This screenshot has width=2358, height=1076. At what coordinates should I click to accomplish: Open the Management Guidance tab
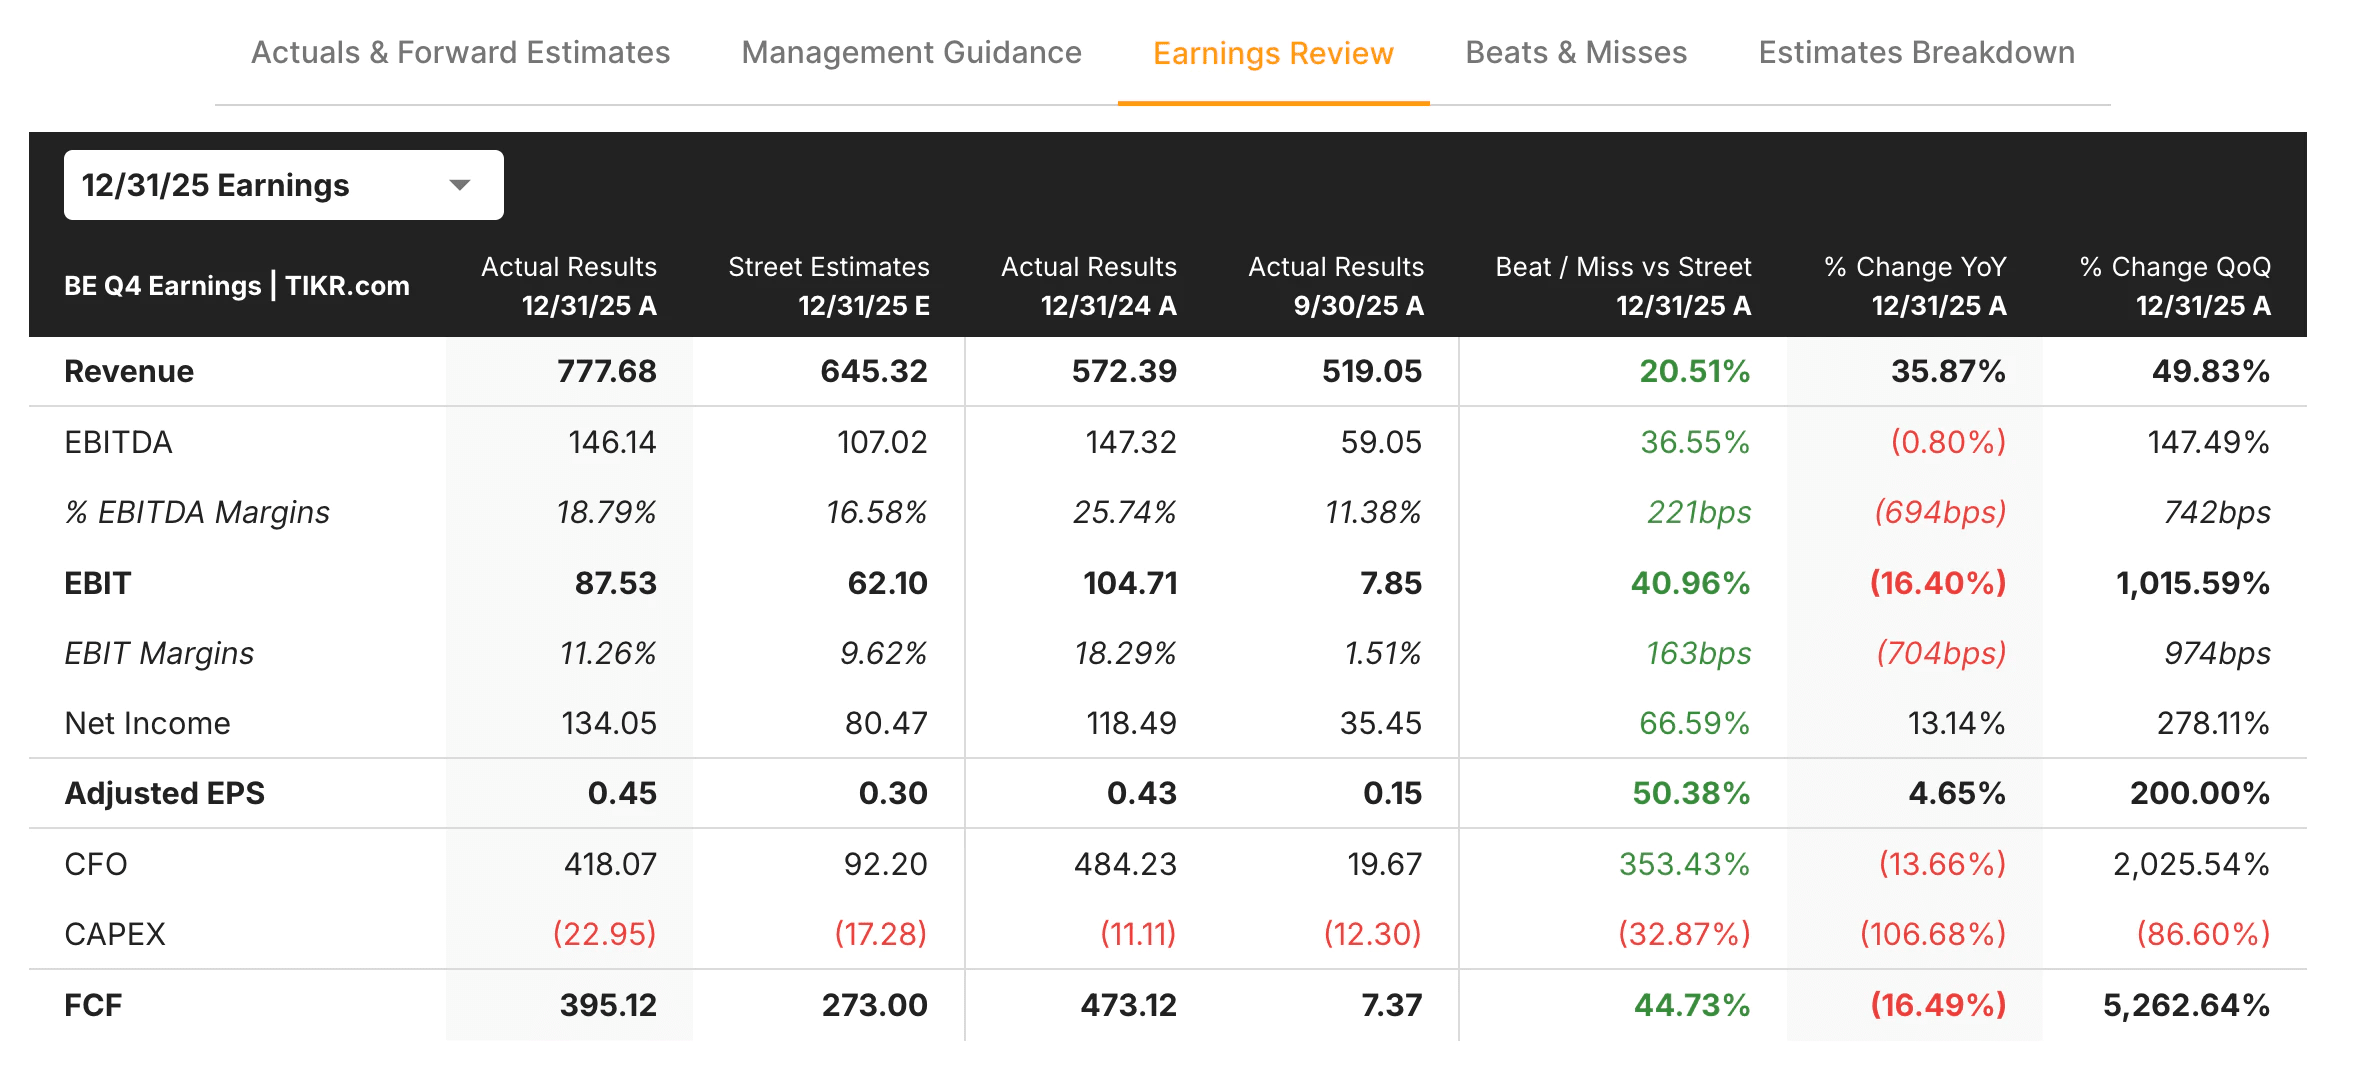[910, 52]
